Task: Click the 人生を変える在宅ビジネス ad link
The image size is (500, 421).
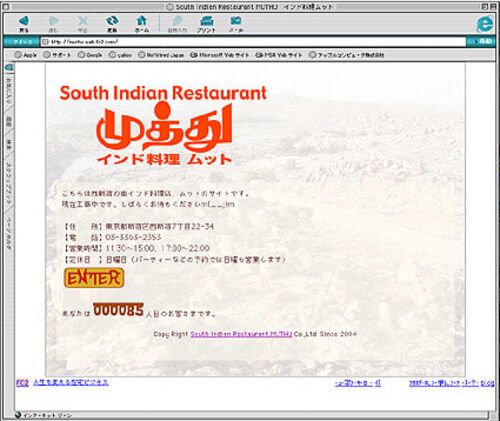Action: [x=71, y=383]
